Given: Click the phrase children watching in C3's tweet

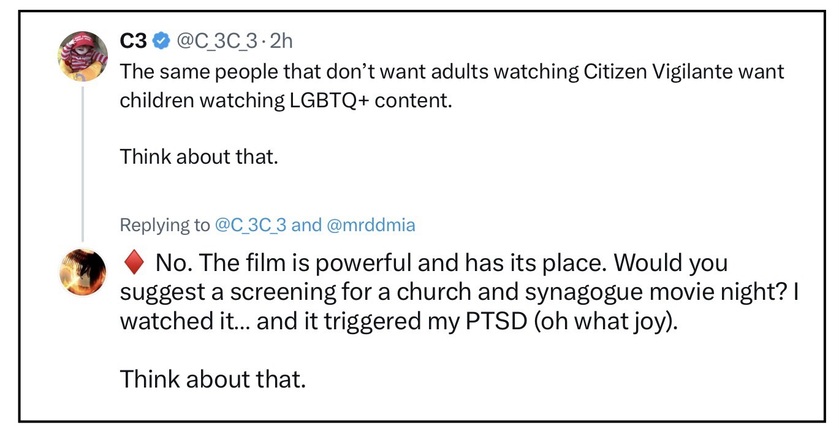Looking at the screenshot, I should (202, 101).
